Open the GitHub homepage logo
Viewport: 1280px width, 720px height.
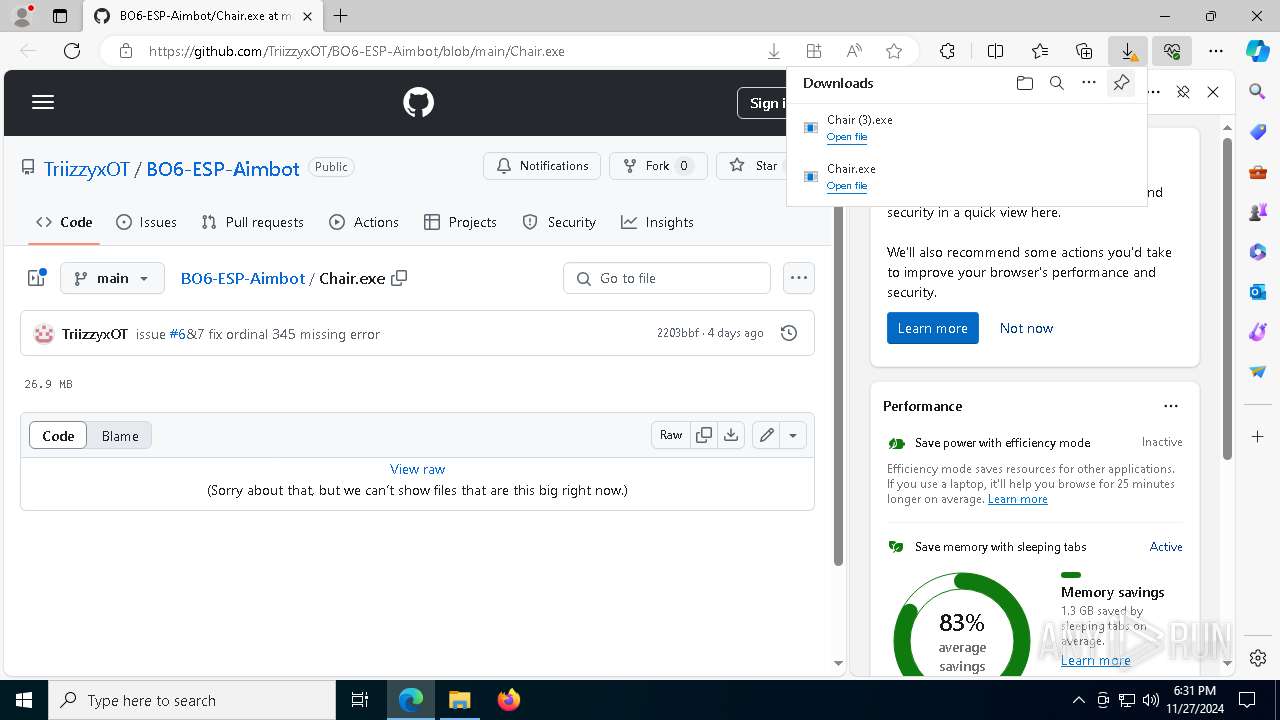pos(418,102)
